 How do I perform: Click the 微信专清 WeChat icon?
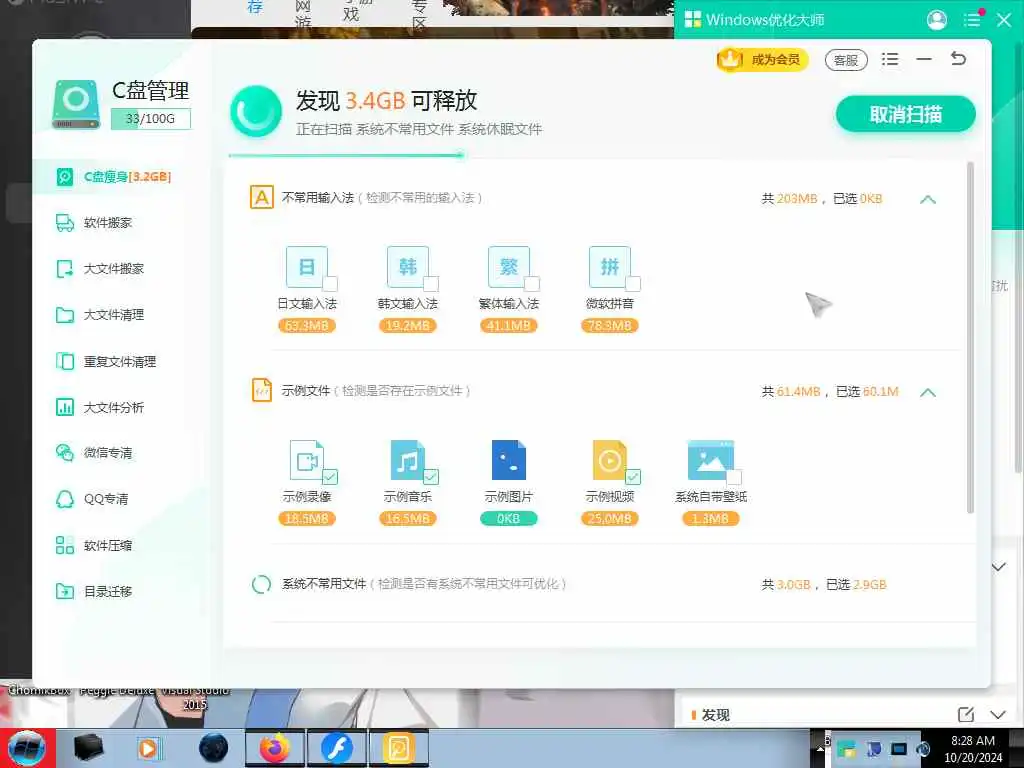click(x=65, y=453)
